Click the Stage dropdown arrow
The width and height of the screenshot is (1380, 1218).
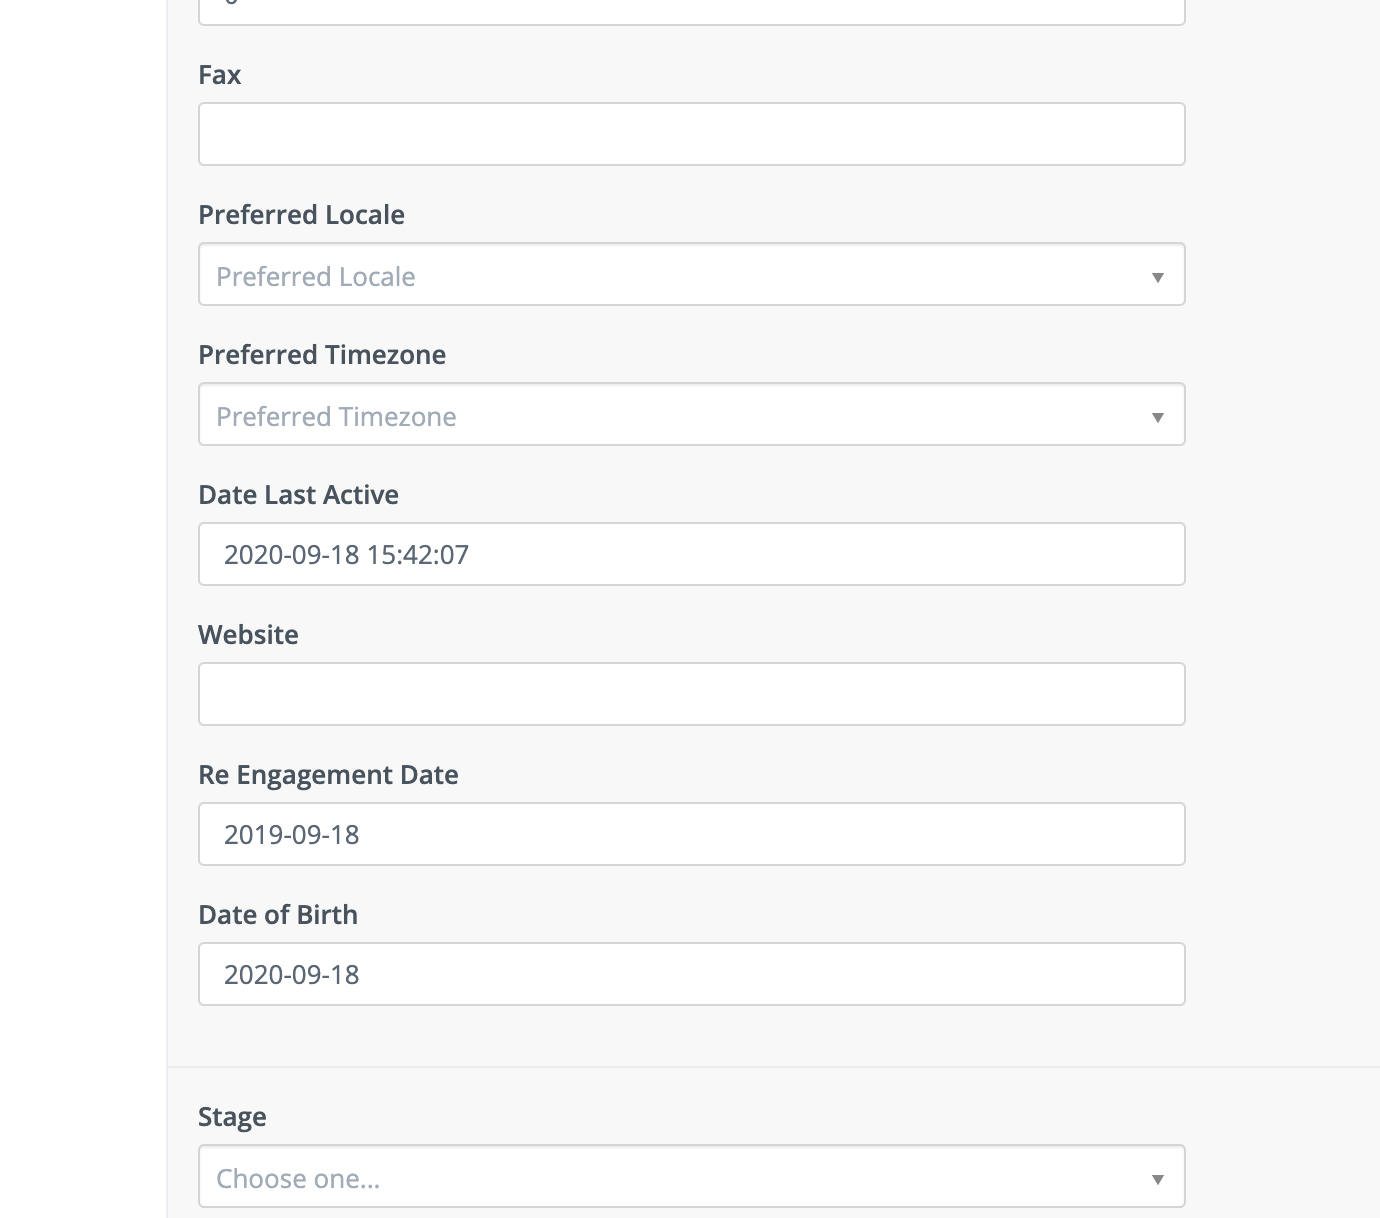(x=1157, y=1176)
